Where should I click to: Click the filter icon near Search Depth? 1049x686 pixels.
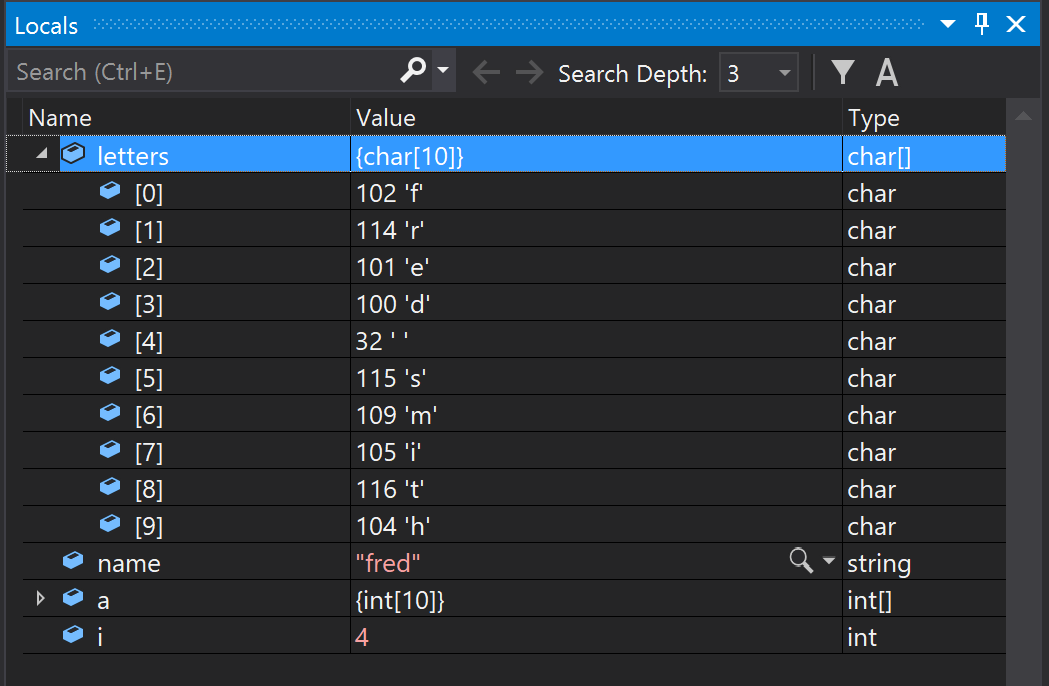coord(843,70)
